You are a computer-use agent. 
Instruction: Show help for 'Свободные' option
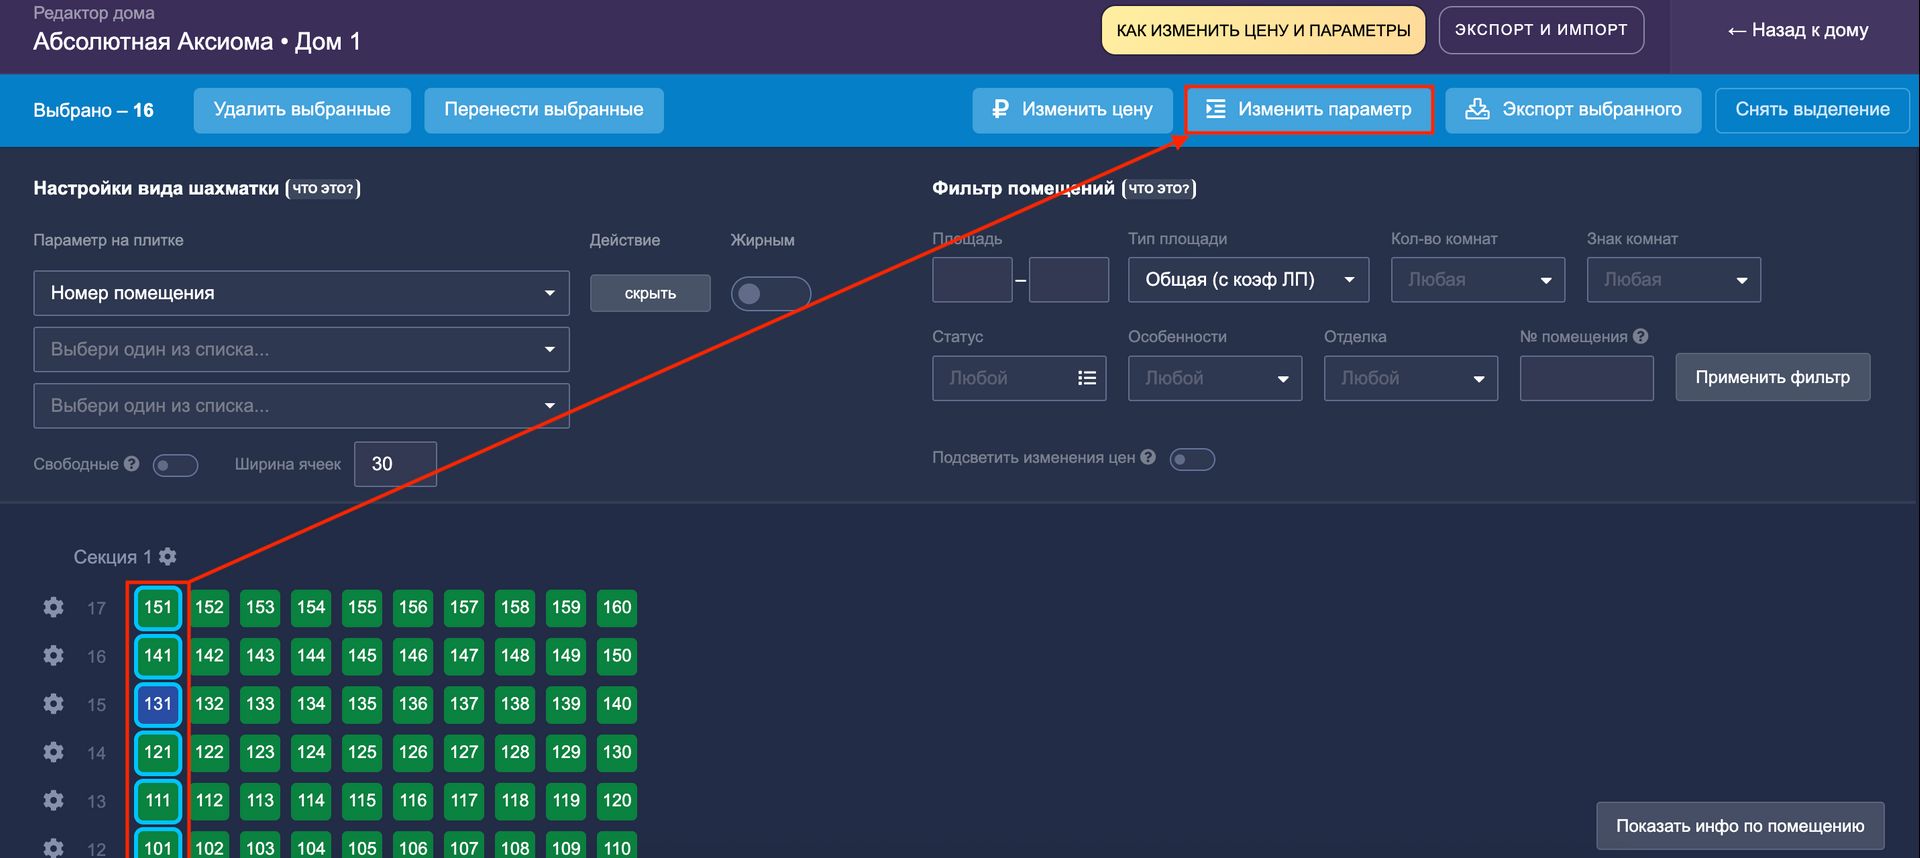click(x=131, y=463)
